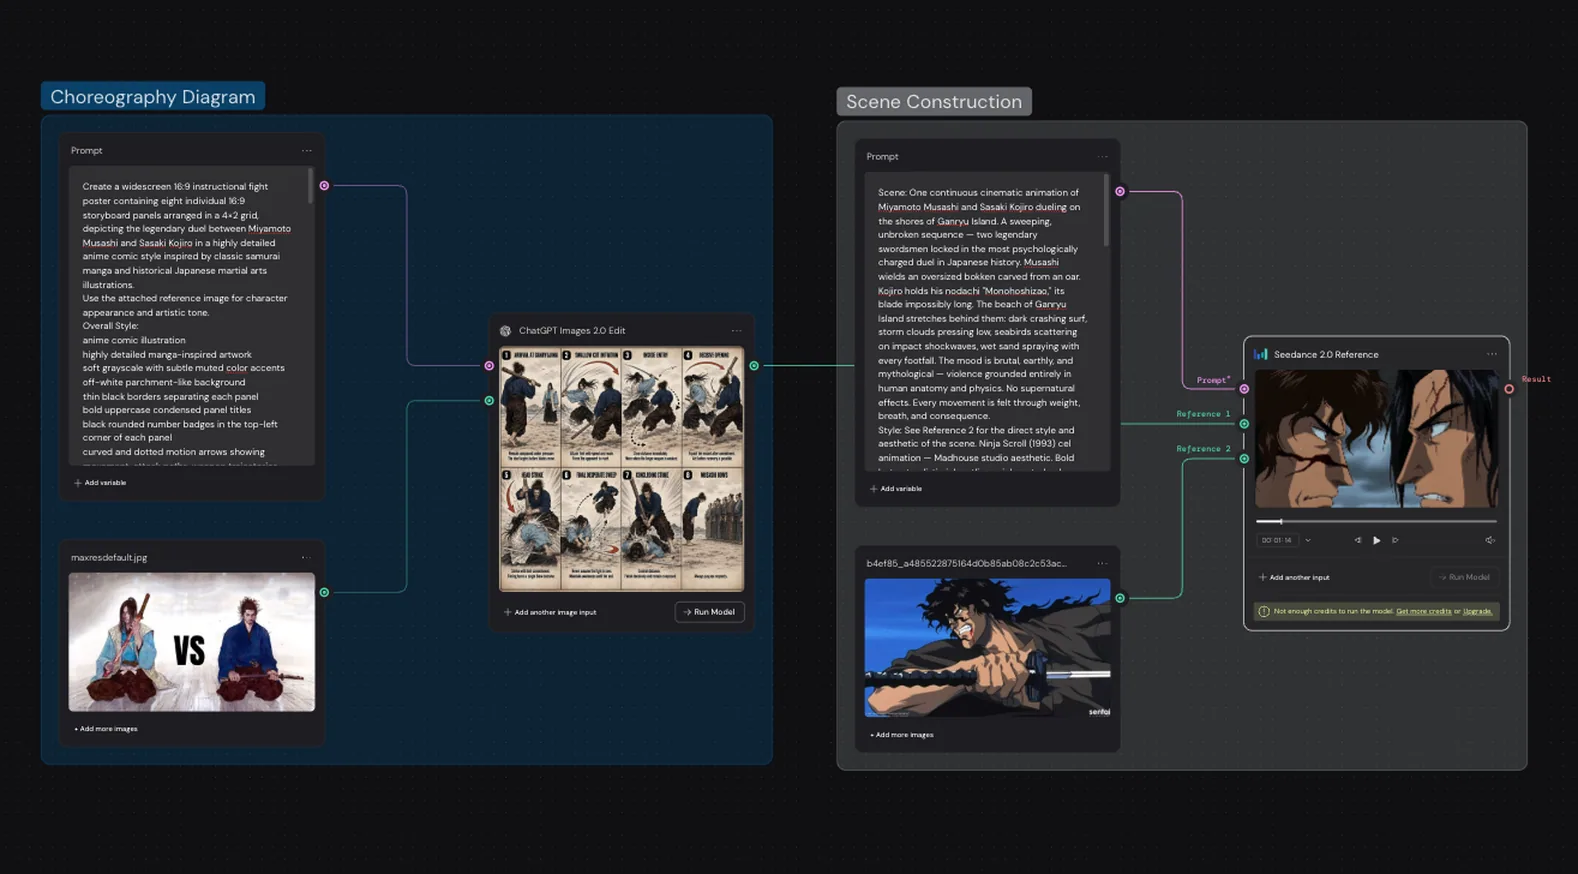Open Seedance 2.0 Reference node options
Viewport: 1578px width, 874px height.
point(1492,354)
